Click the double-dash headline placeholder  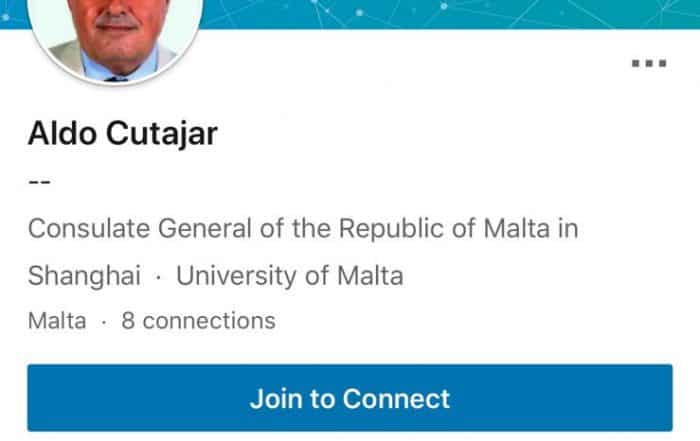pos(39,182)
